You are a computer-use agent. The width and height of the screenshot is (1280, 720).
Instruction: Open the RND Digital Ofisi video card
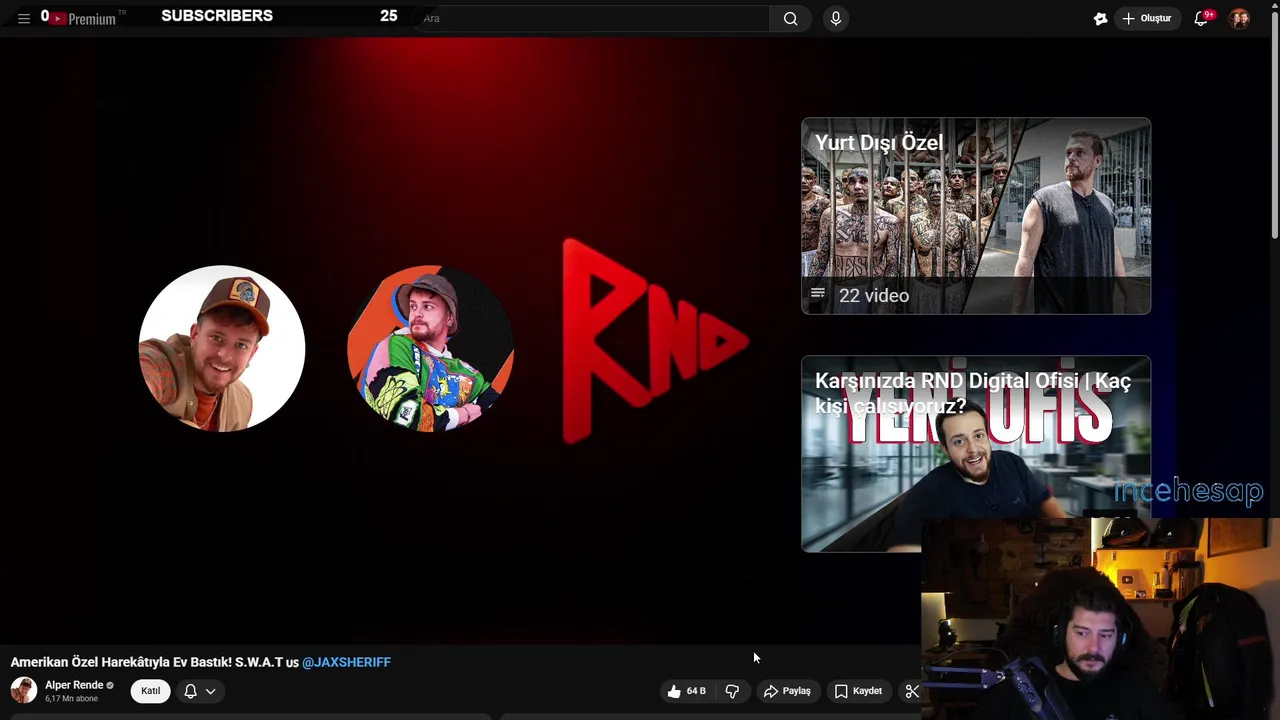tap(976, 453)
